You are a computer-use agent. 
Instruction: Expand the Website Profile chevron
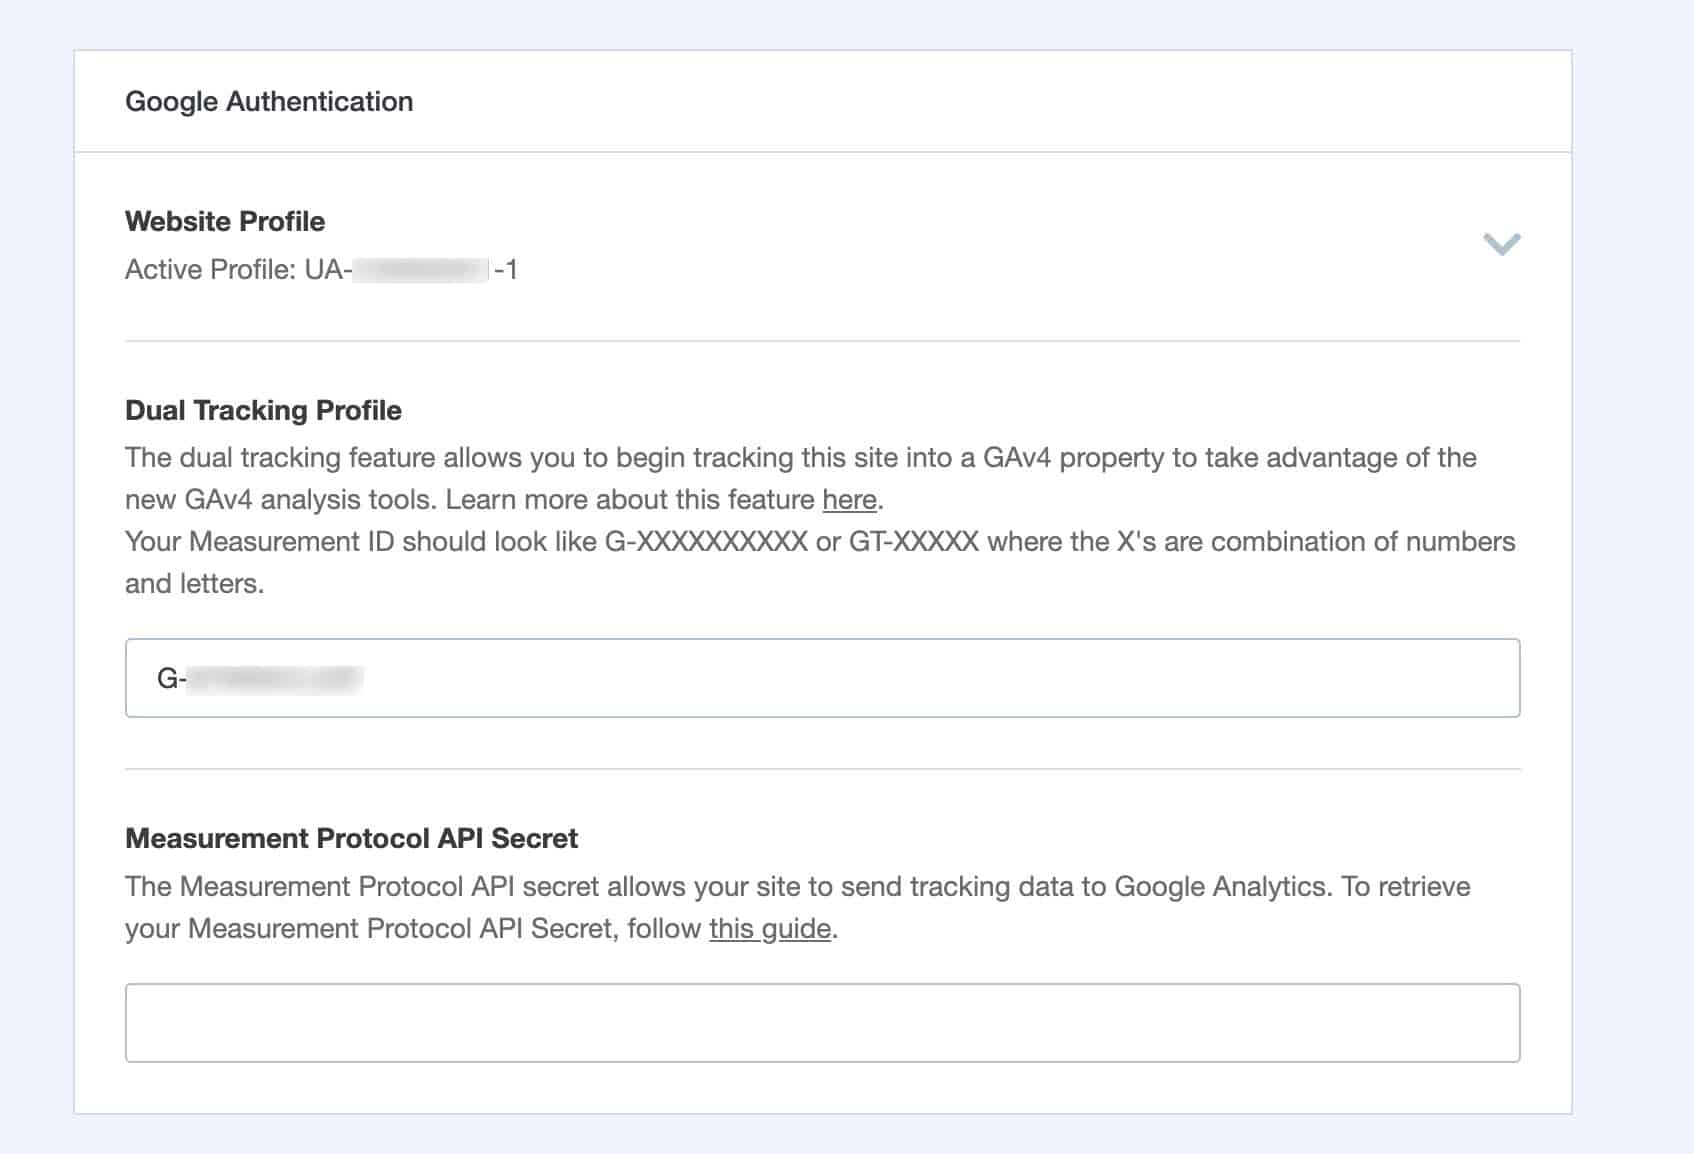click(x=1501, y=244)
